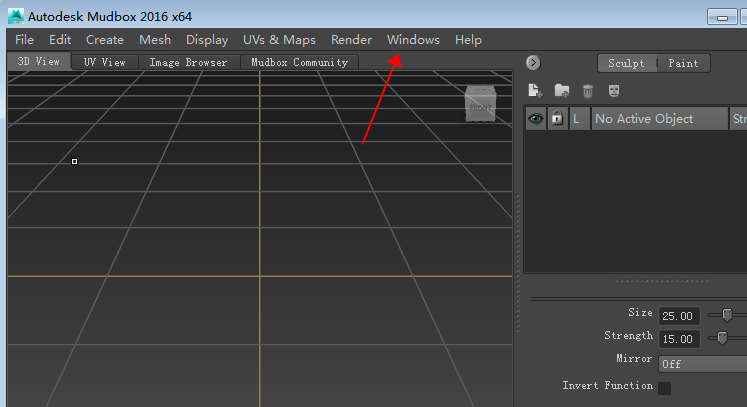Open the Render menu
747x407 pixels.
click(351, 40)
